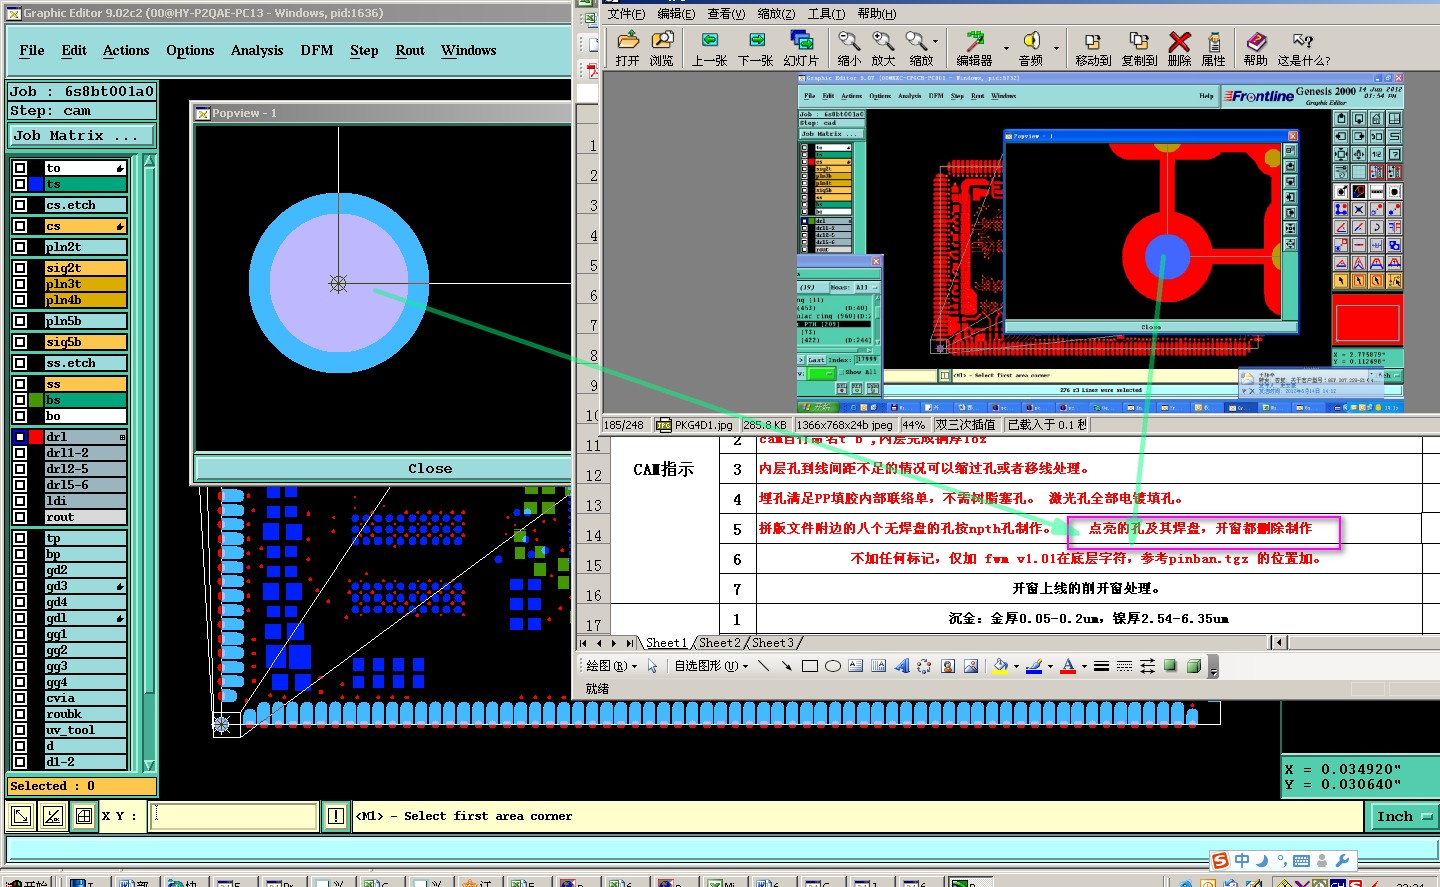
Task: Open the 绘图(R) drawing dropdown
Action: pyautogui.click(x=612, y=666)
